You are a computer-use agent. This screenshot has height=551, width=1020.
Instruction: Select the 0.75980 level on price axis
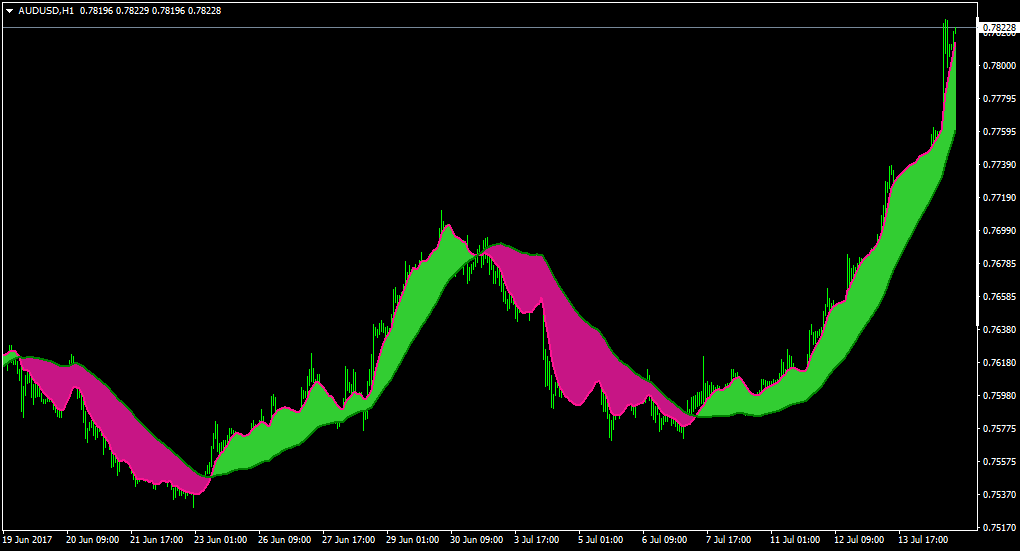(x=999, y=396)
